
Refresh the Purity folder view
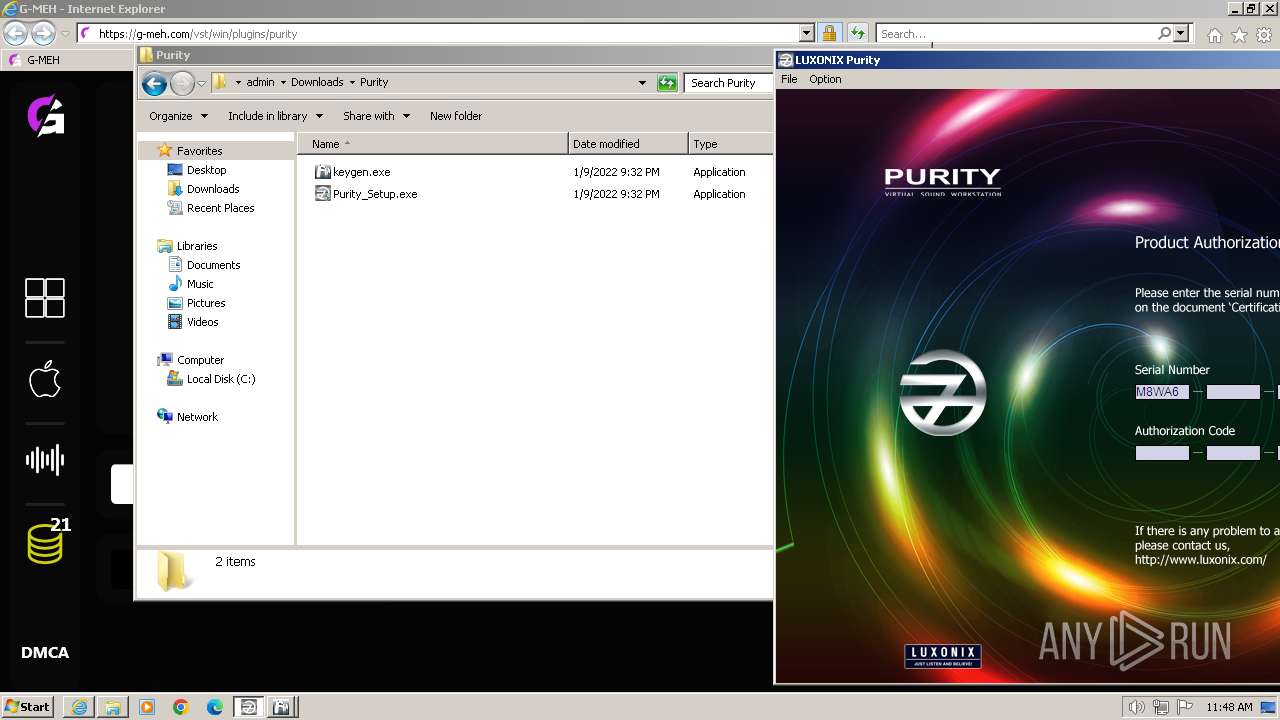pyautogui.click(x=667, y=83)
